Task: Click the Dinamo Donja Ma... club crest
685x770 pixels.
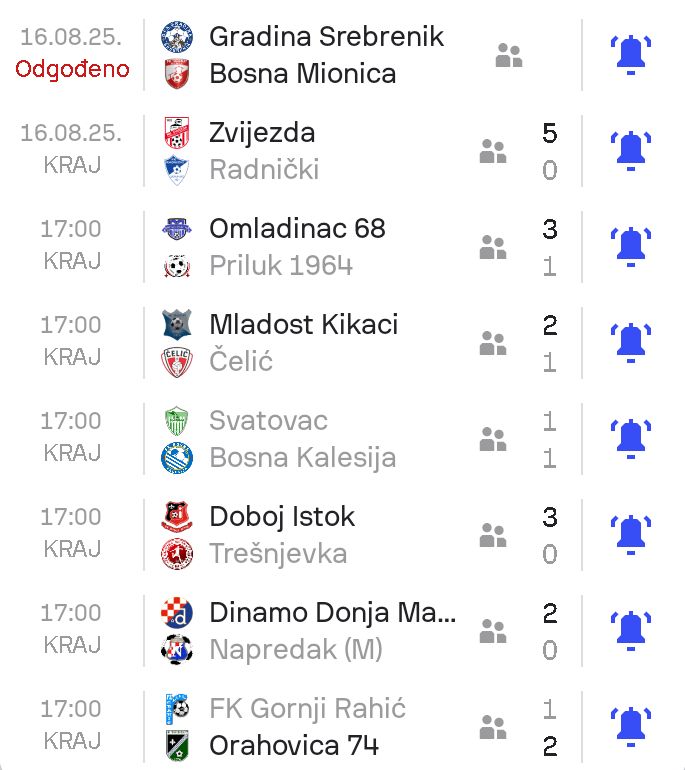Action: pyautogui.click(x=177, y=613)
